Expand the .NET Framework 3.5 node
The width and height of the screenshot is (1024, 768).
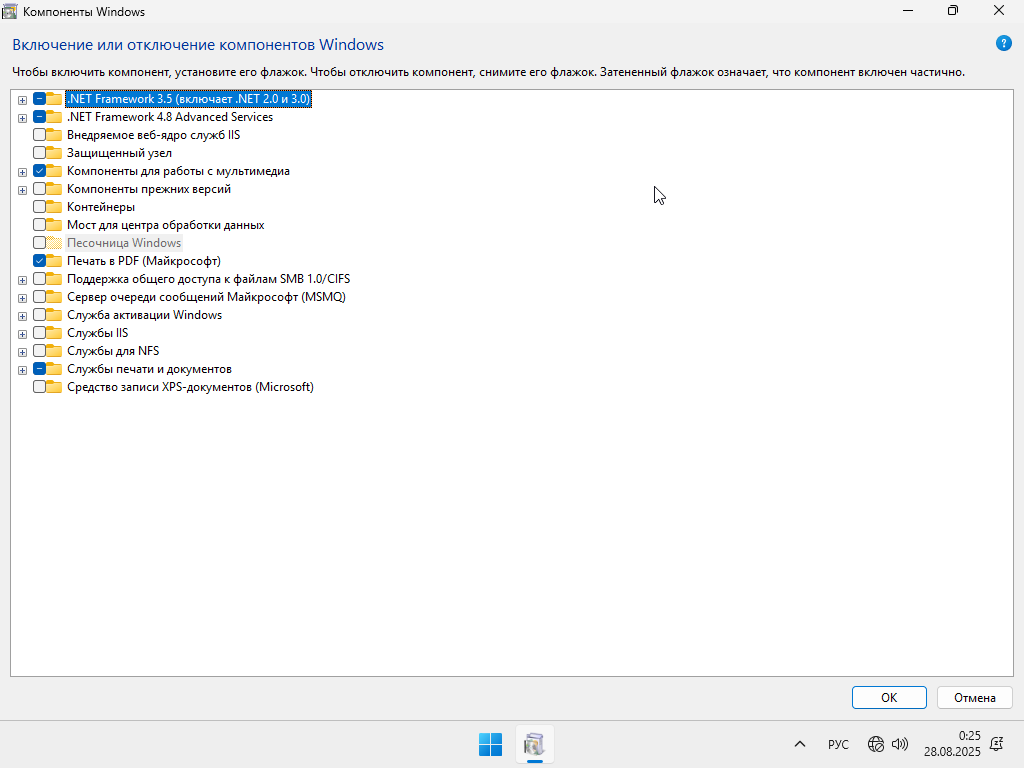tap(22, 100)
